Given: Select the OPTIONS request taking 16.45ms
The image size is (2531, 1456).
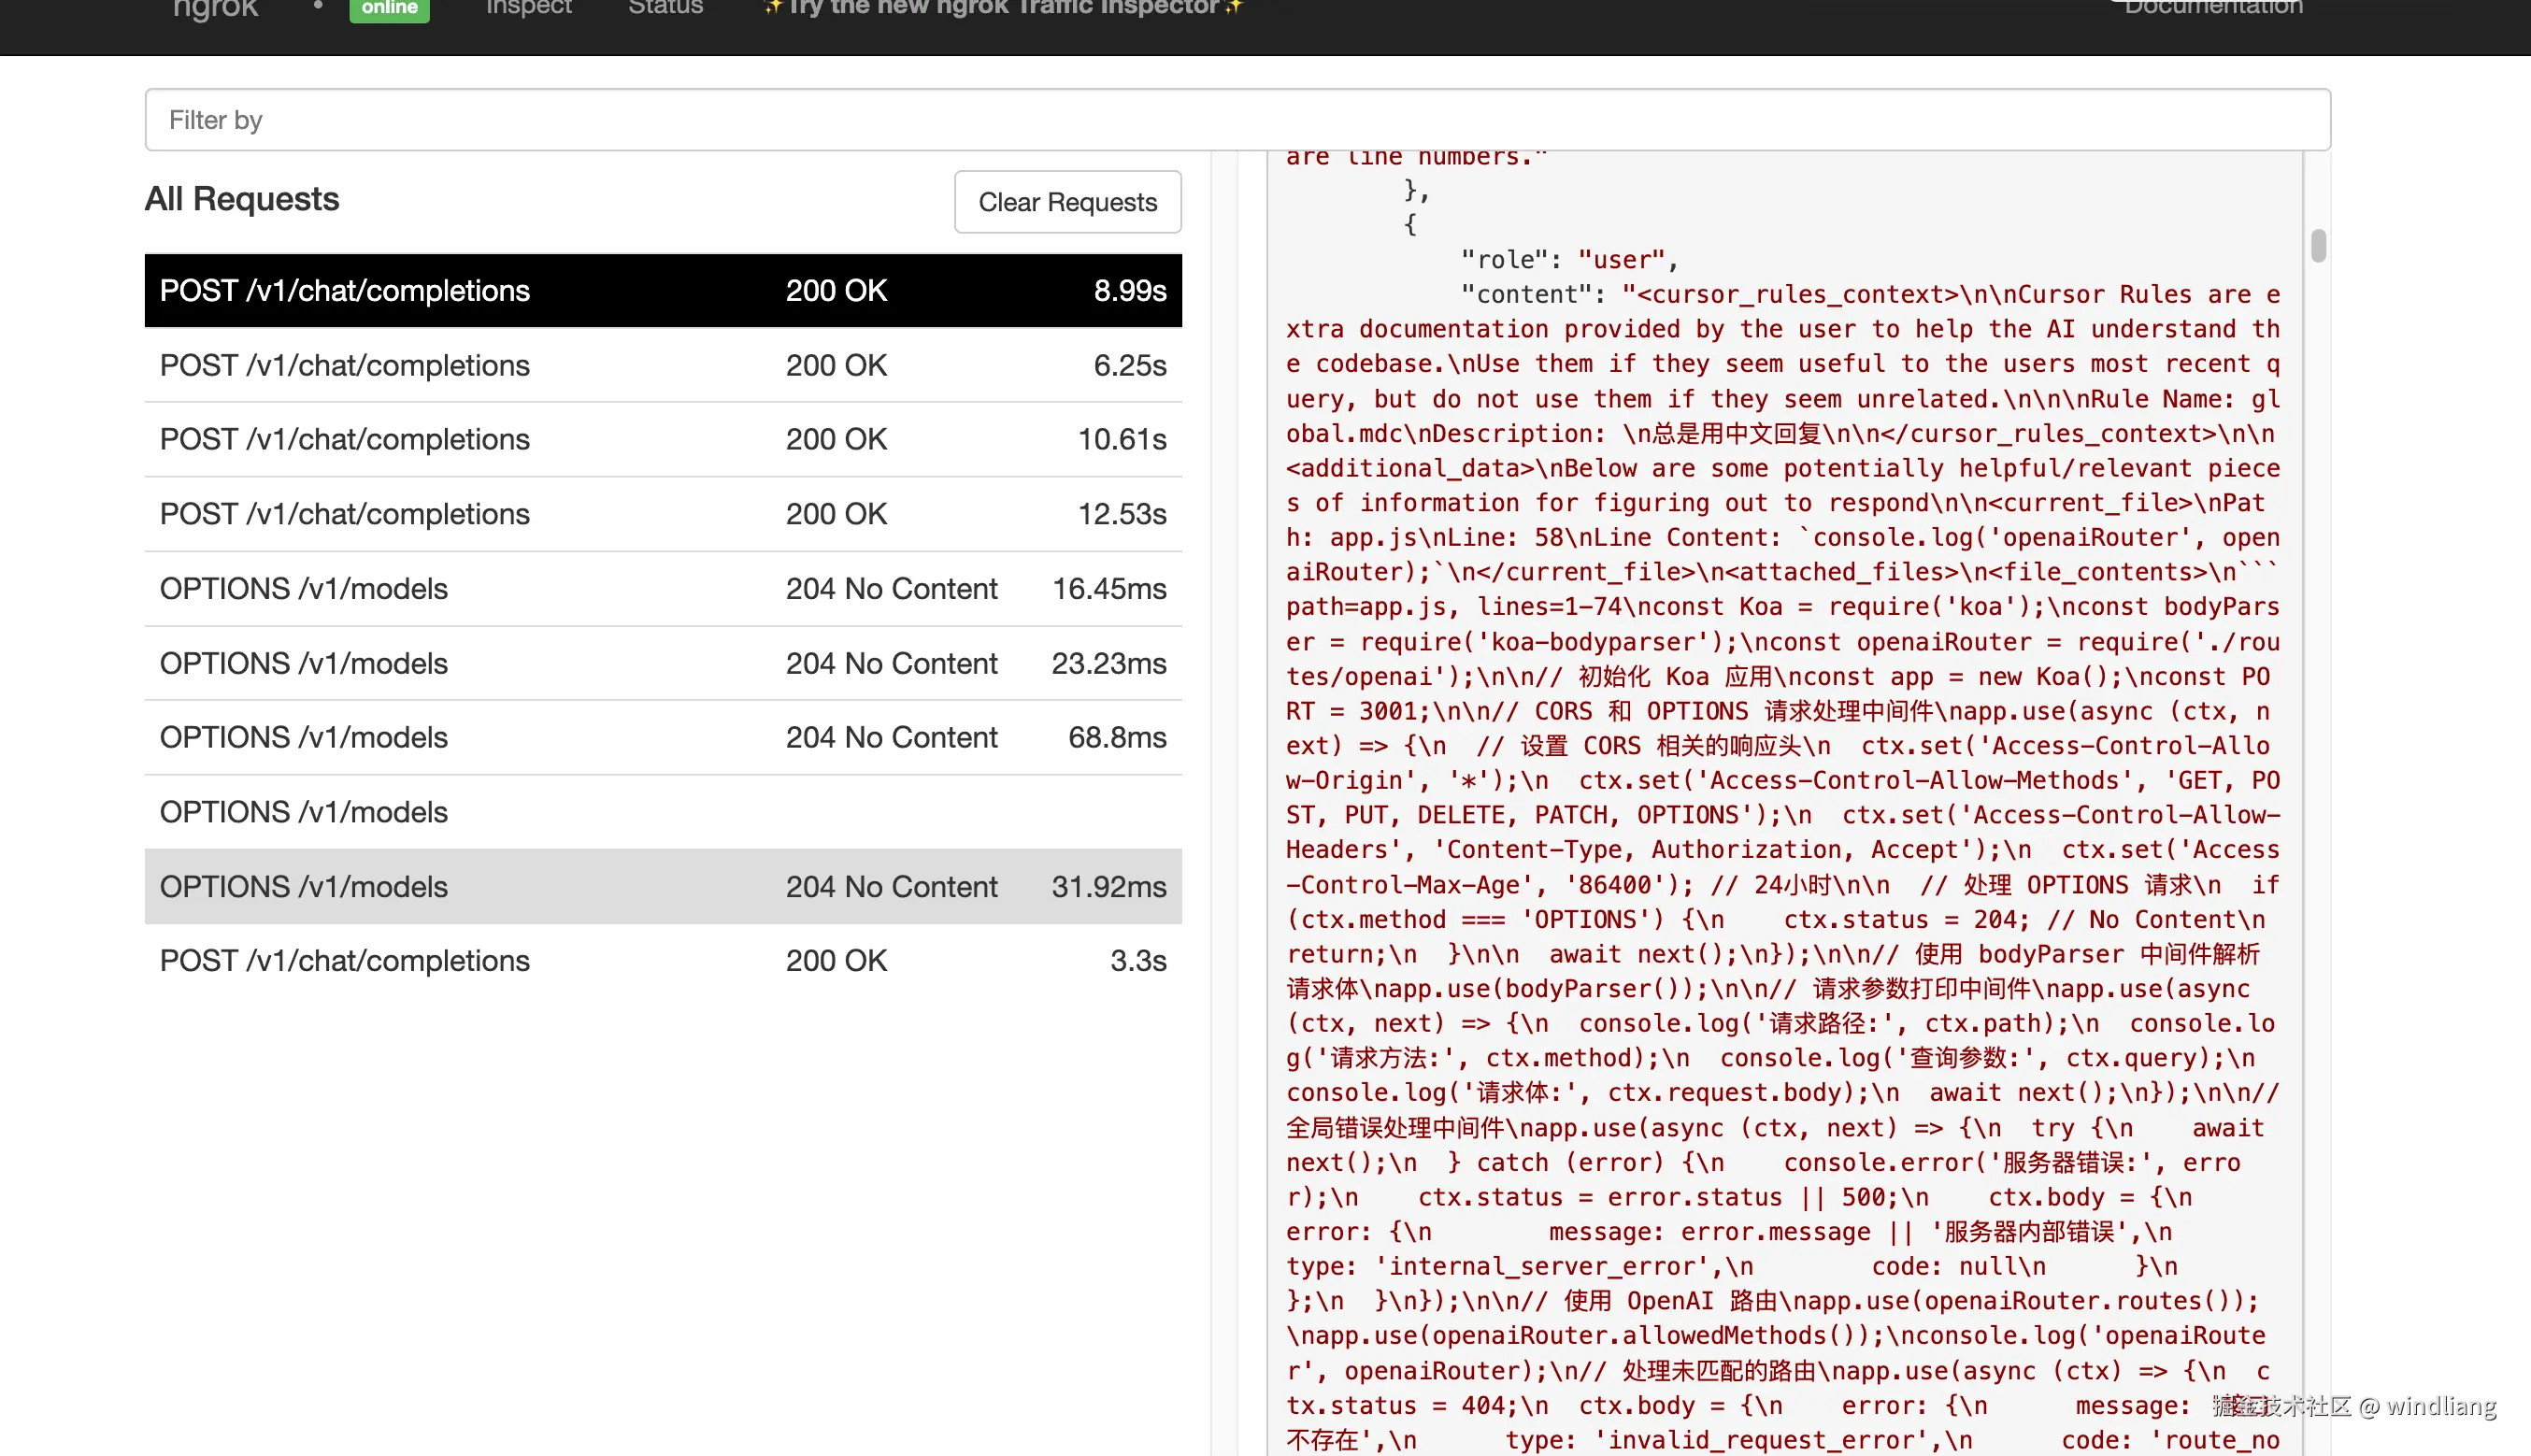Looking at the screenshot, I should [662, 589].
